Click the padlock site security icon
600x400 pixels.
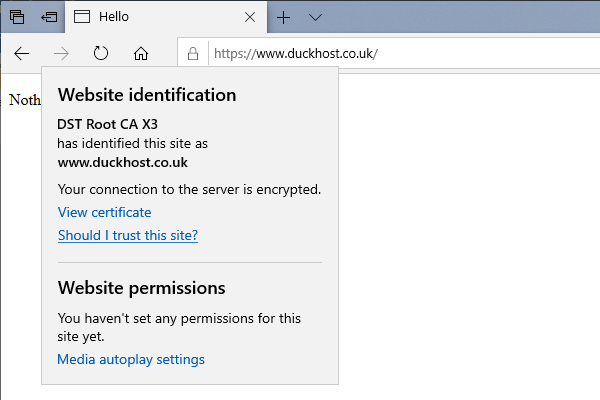pos(193,54)
